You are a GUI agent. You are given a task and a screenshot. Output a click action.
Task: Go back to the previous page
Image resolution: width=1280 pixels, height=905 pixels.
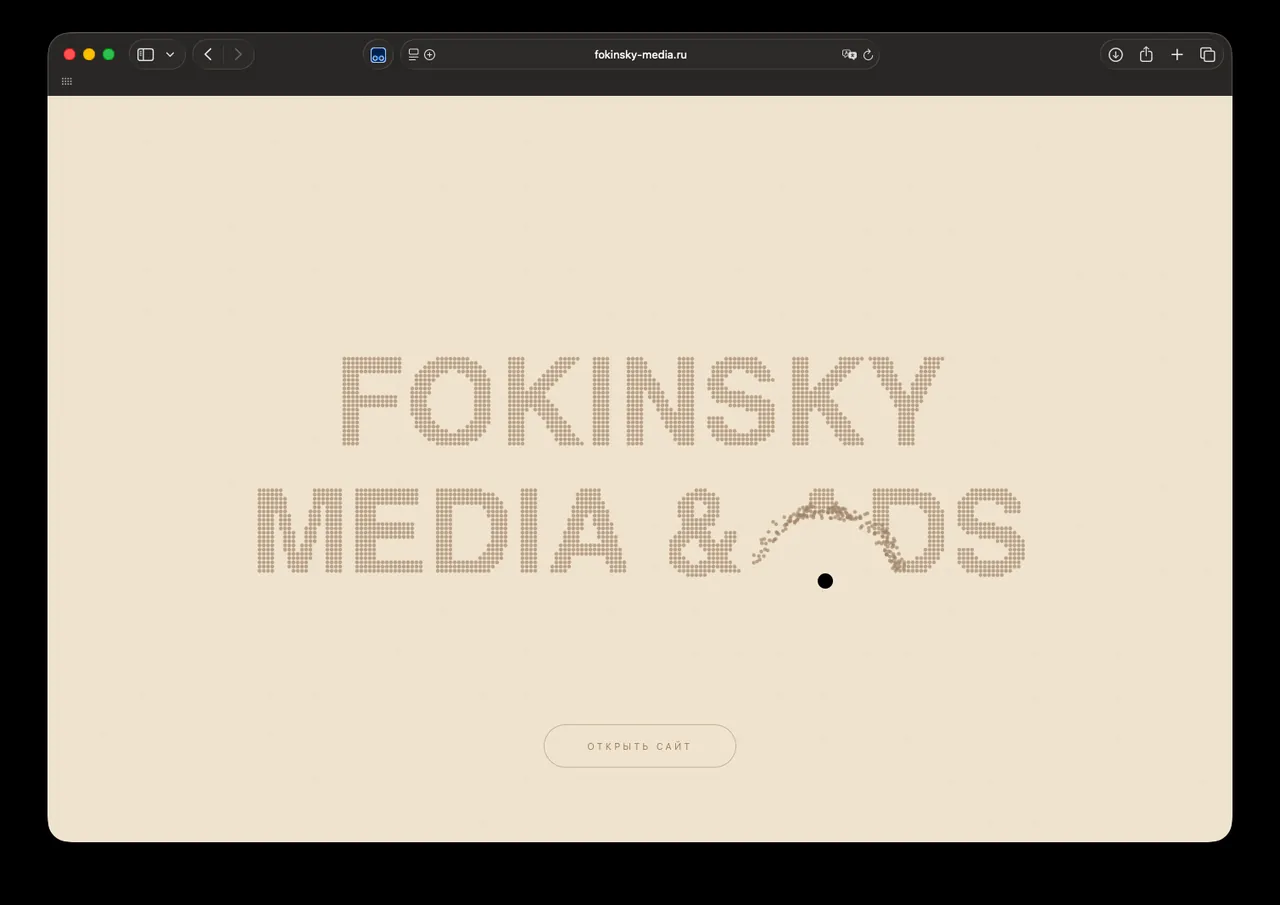point(208,55)
